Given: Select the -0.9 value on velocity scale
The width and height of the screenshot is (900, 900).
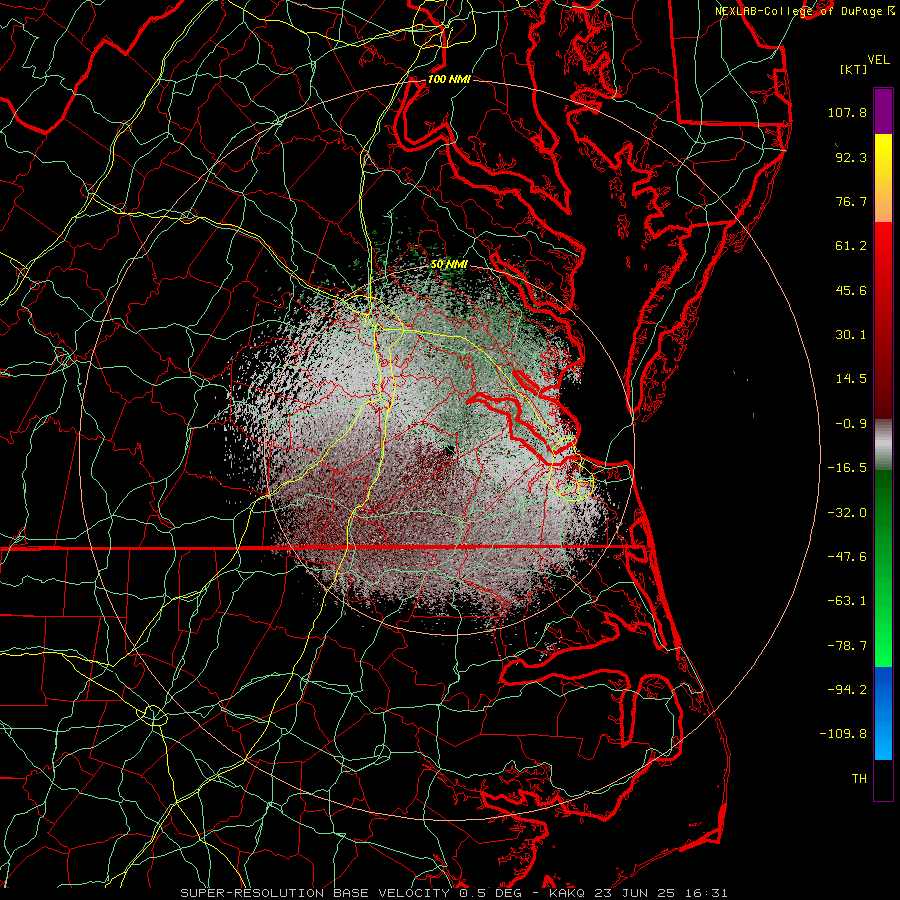Looking at the screenshot, I should [x=851, y=424].
